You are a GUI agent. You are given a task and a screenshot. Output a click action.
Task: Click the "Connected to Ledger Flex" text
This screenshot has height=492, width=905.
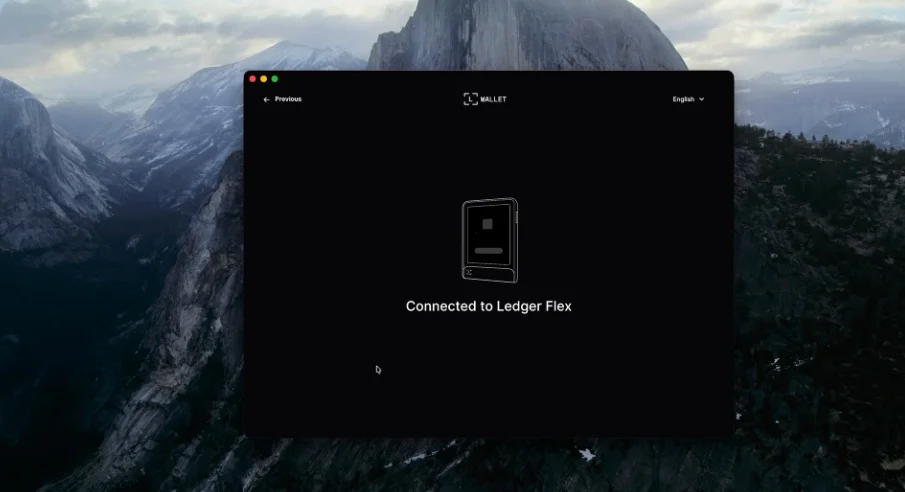click(x=489, y=306)
